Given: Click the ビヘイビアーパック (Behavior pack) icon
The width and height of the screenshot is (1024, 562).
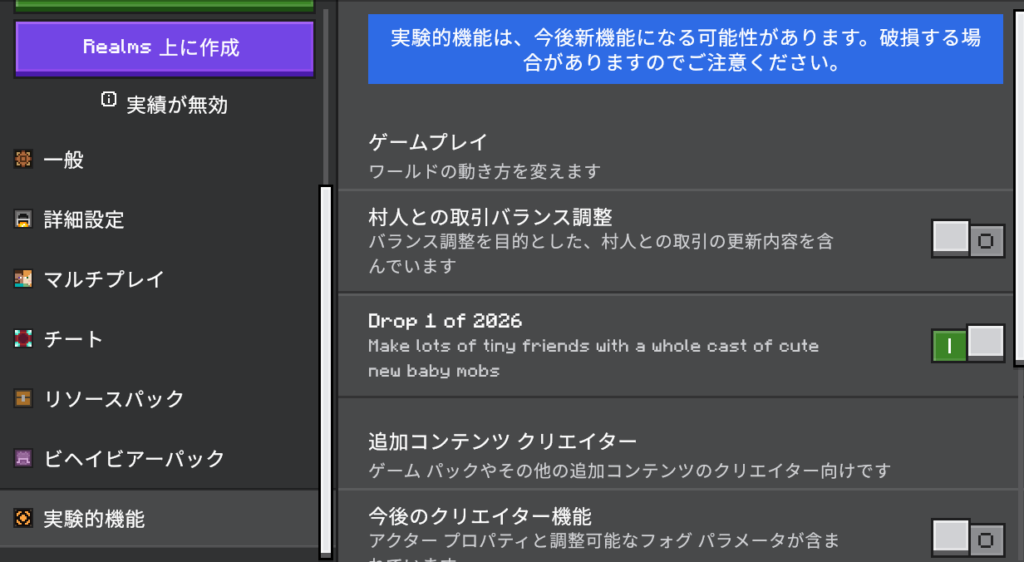Looking at the screenshot, I should pyautogui.click(x=23, y=459).
